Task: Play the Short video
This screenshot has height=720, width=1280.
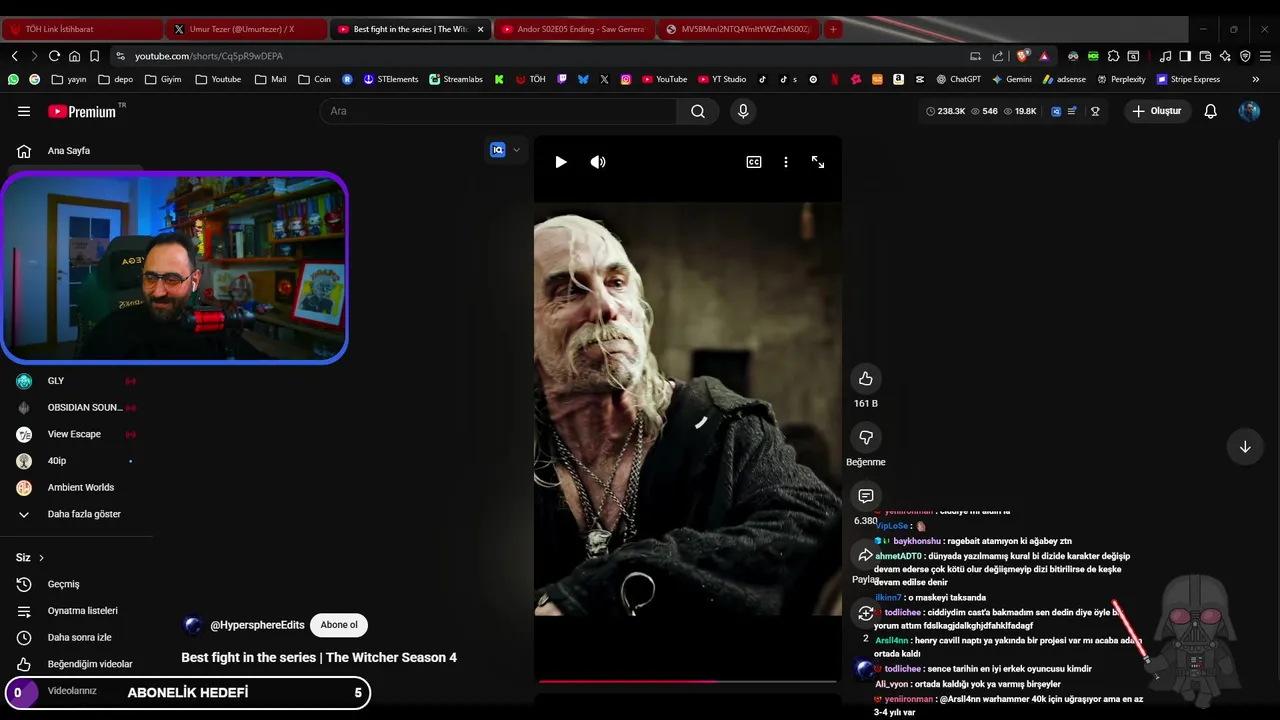Action: click(561, 162)
